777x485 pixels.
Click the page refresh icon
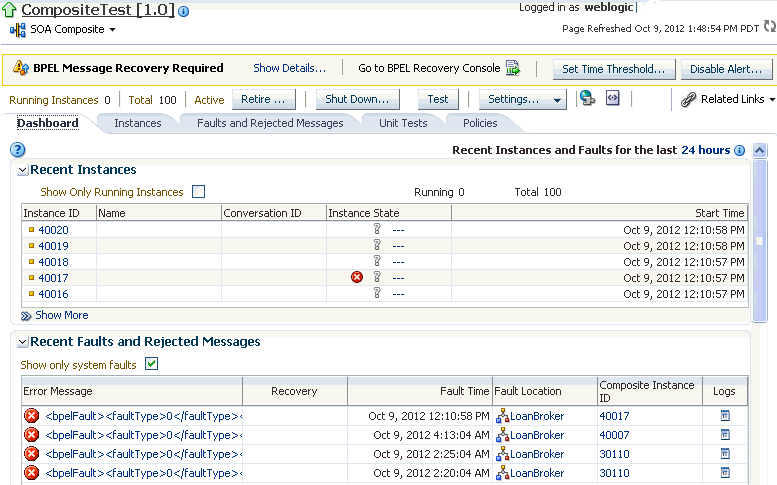pyautogui.click(x=770, y=26)
